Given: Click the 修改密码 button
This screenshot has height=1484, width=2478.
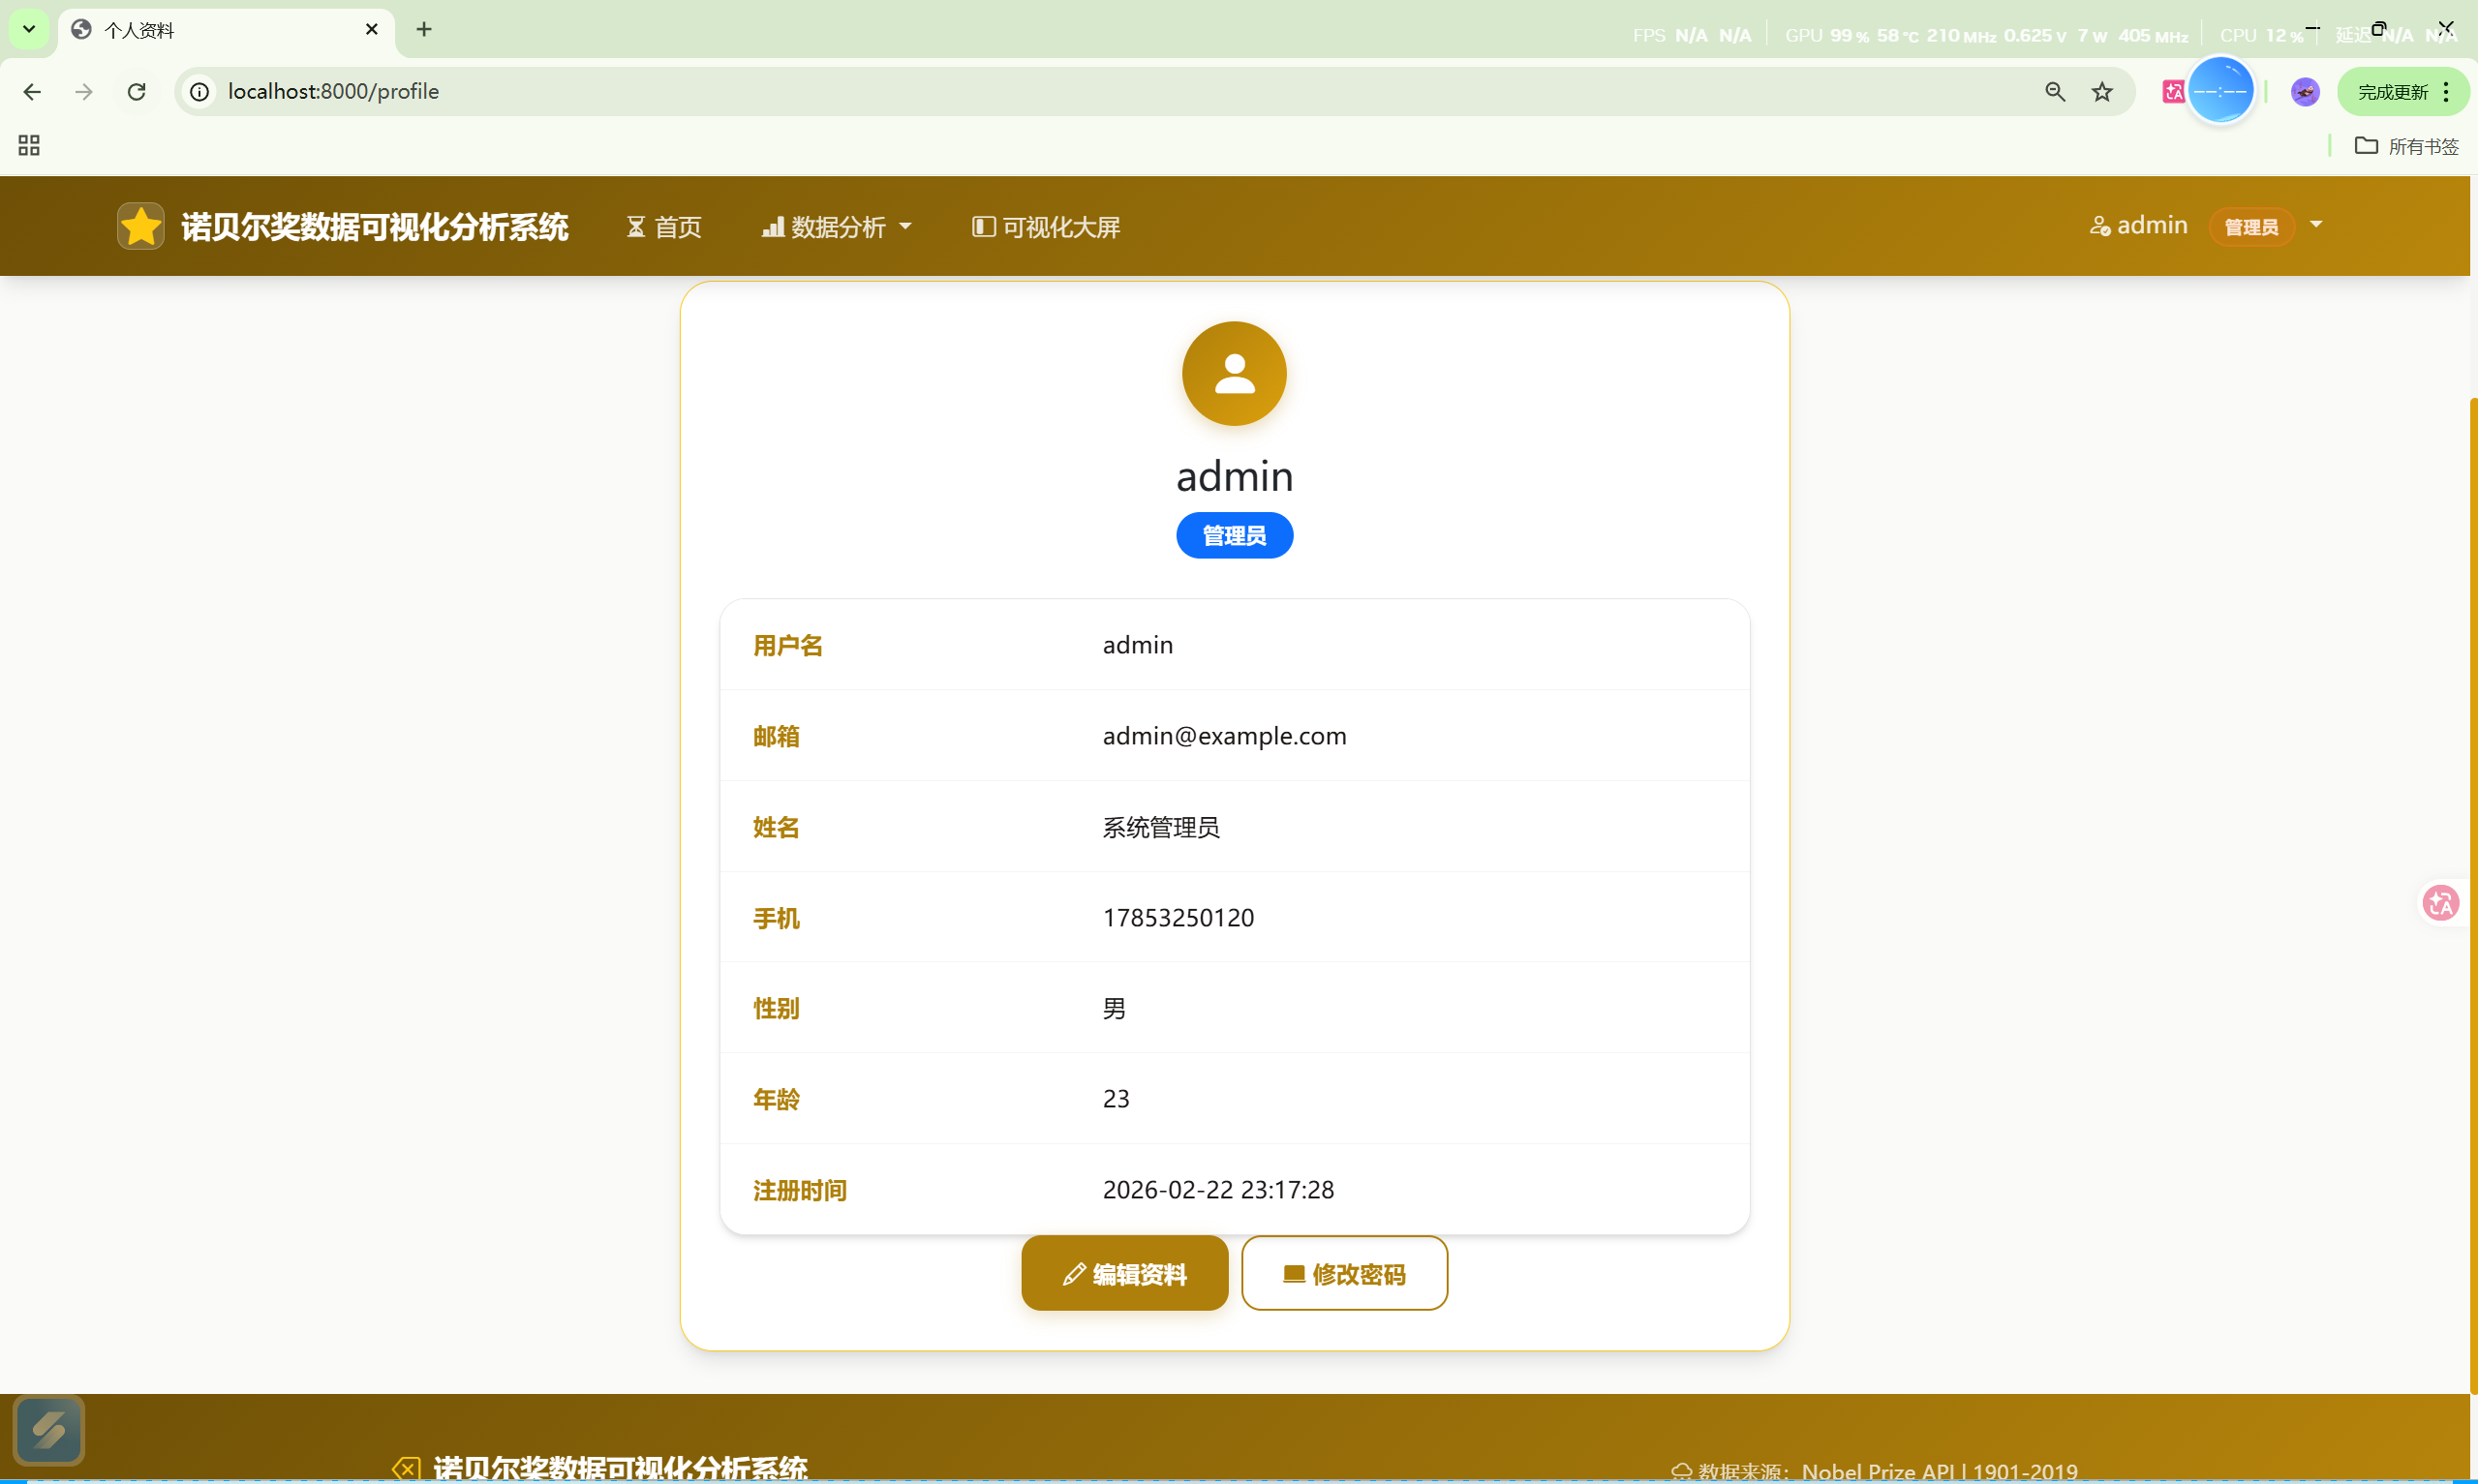Looking at the screenshot, I should 1344,1273.
